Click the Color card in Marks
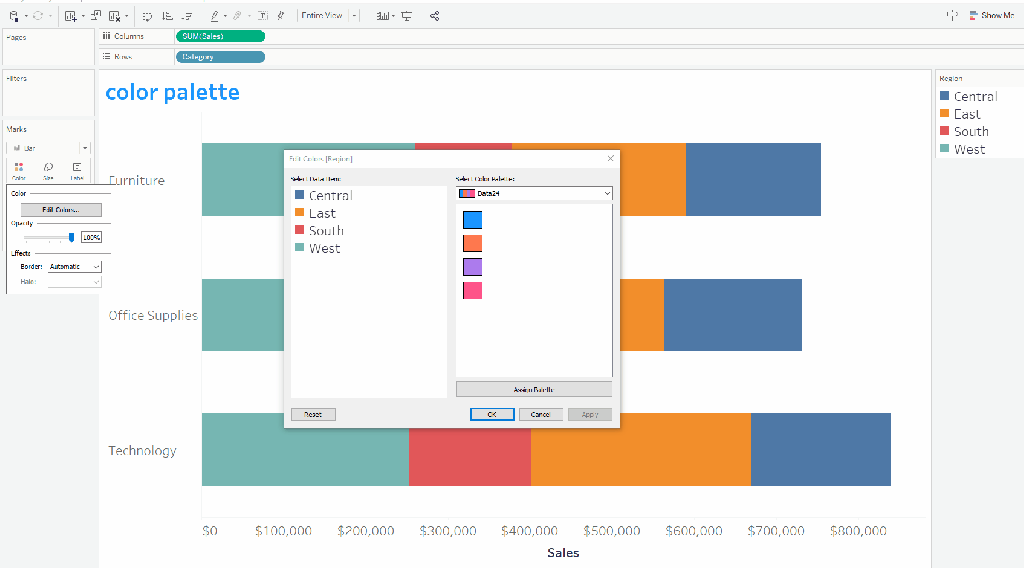 [x=18, y=169]
